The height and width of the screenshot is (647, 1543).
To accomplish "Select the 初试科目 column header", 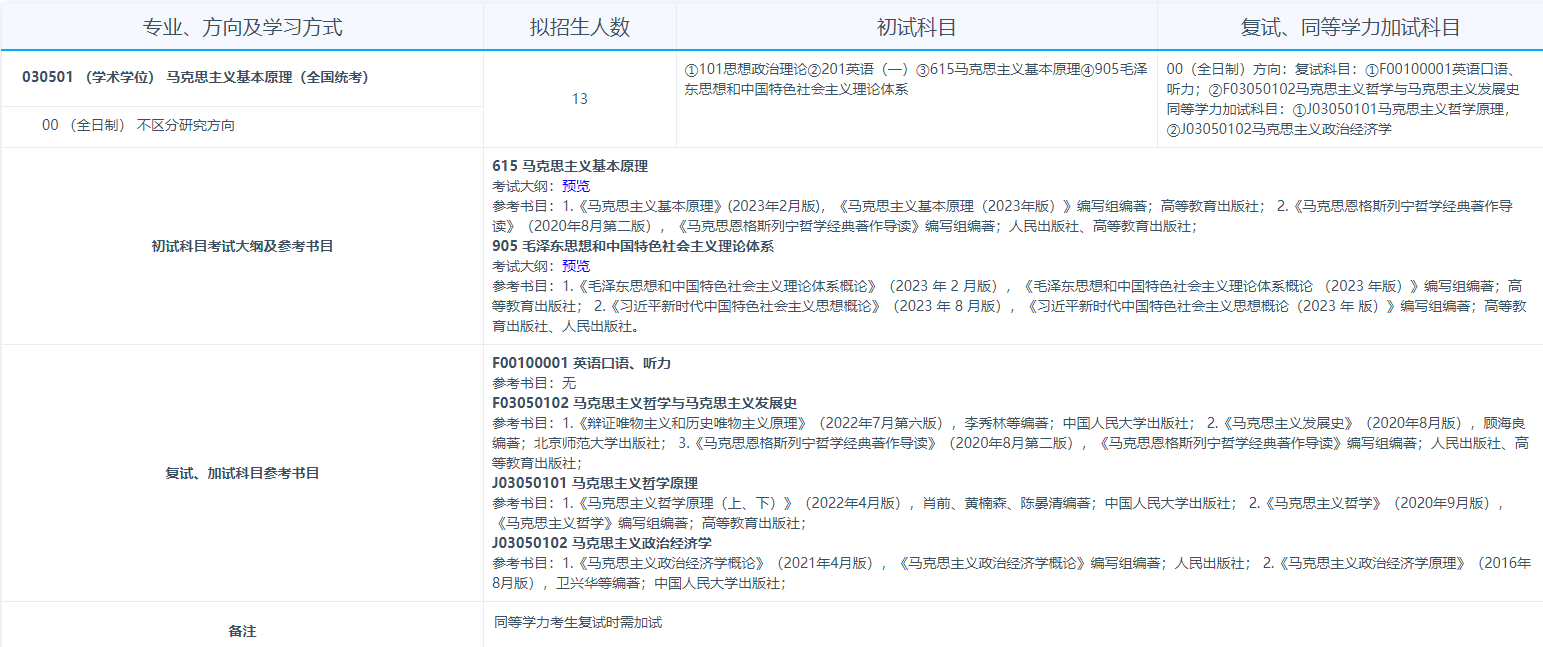I will [x=916, y=27].
